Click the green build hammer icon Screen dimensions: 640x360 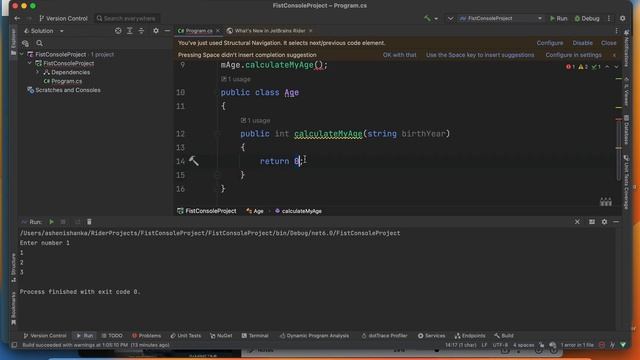tap(427, 18)
